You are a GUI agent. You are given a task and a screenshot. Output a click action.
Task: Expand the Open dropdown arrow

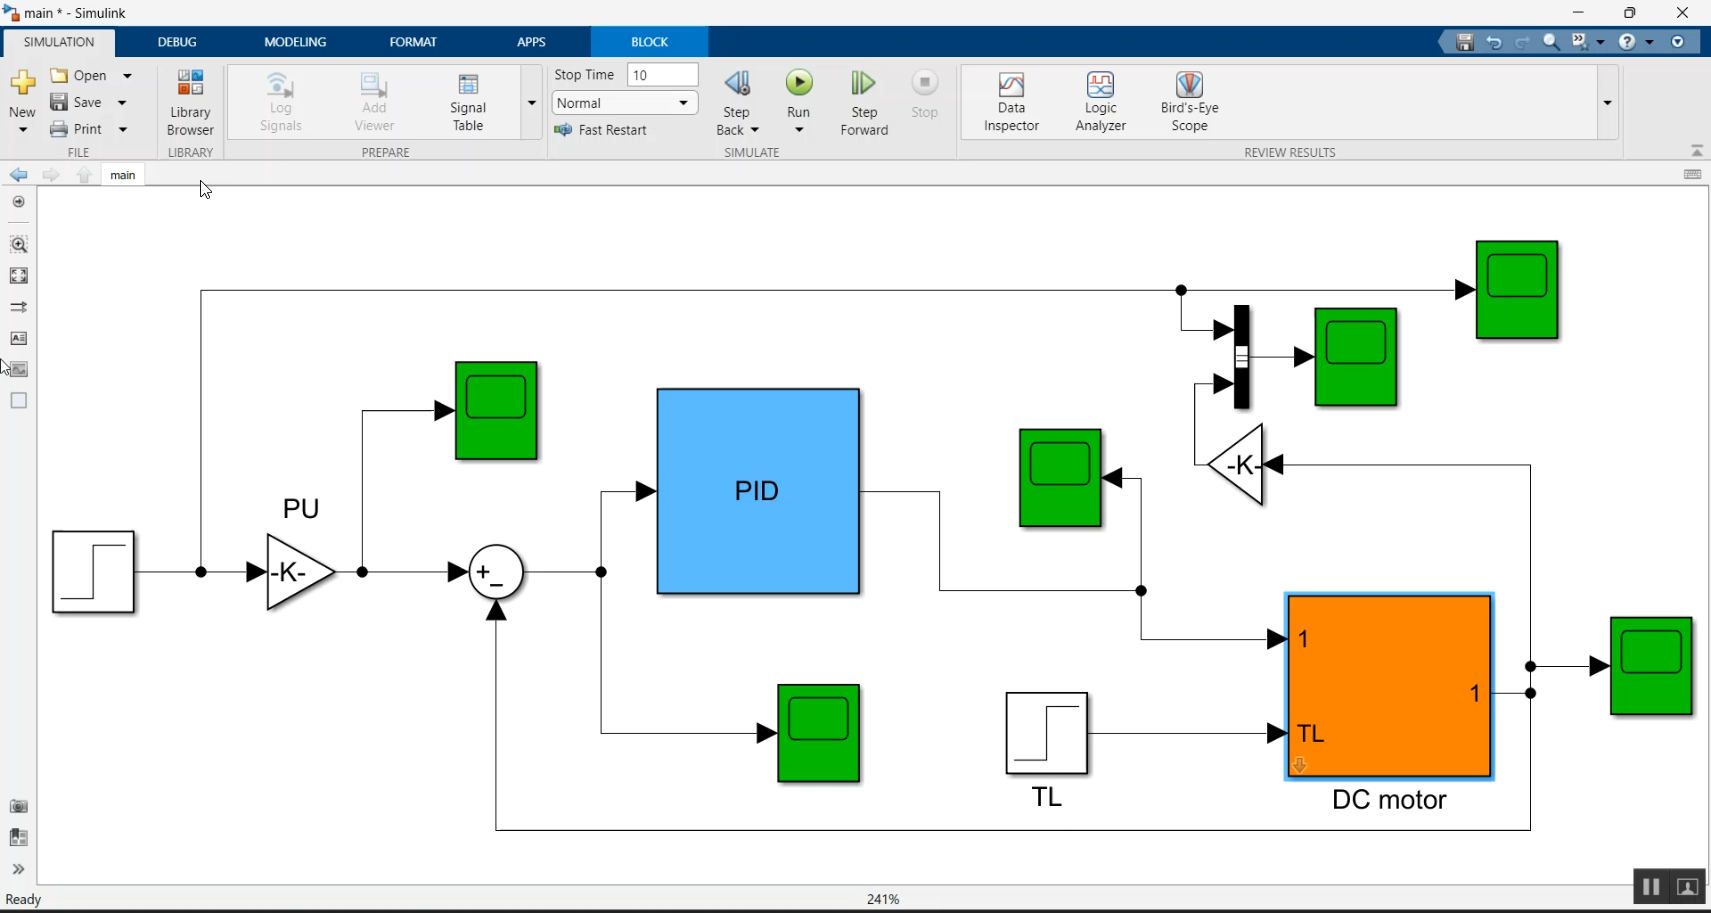[127, 76]
